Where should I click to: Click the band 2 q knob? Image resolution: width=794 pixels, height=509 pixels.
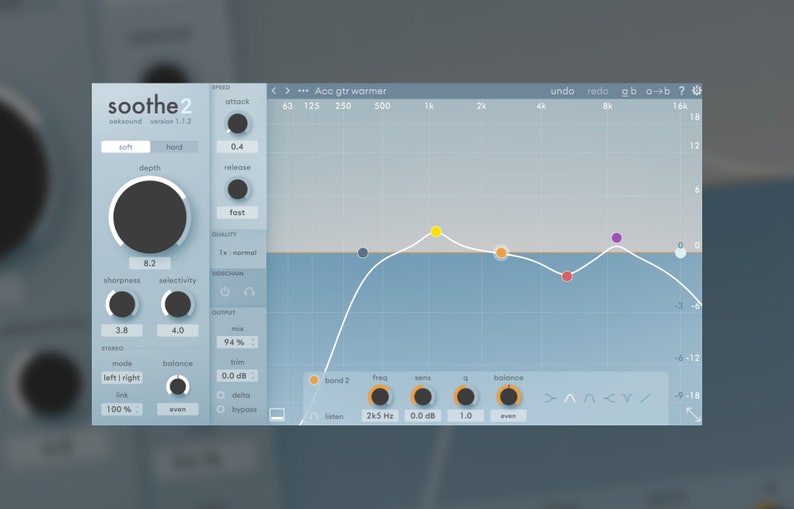coord(465,397)
